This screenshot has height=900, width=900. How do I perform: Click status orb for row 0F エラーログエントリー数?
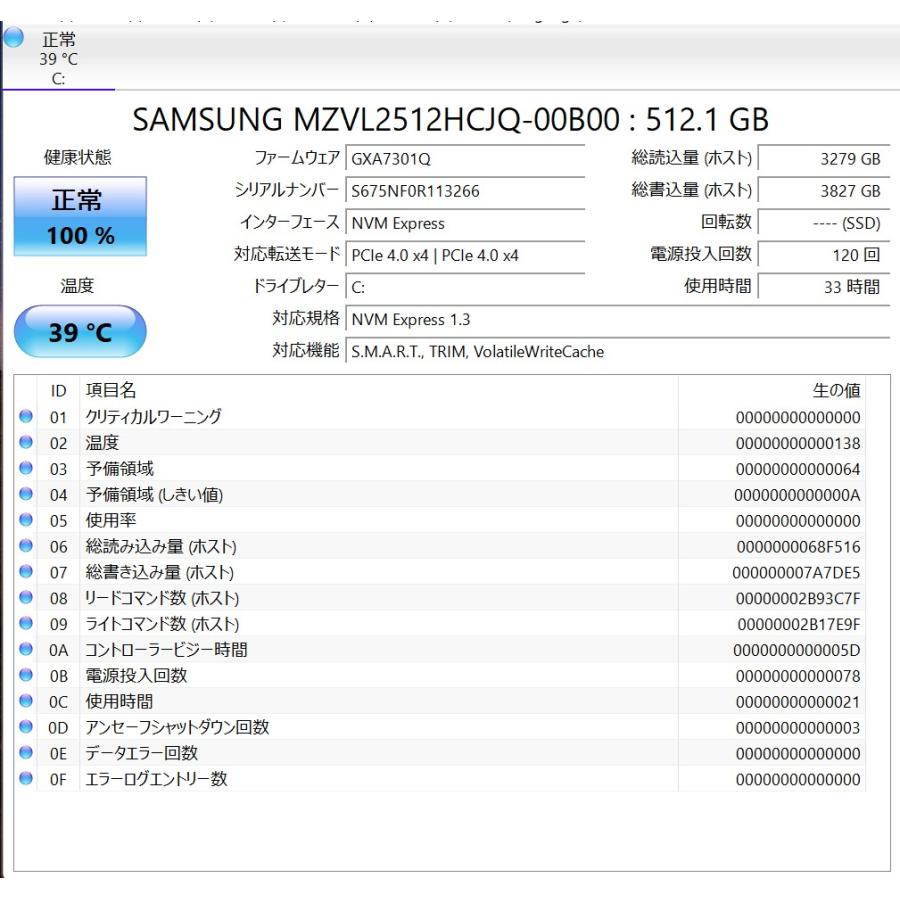26,778
